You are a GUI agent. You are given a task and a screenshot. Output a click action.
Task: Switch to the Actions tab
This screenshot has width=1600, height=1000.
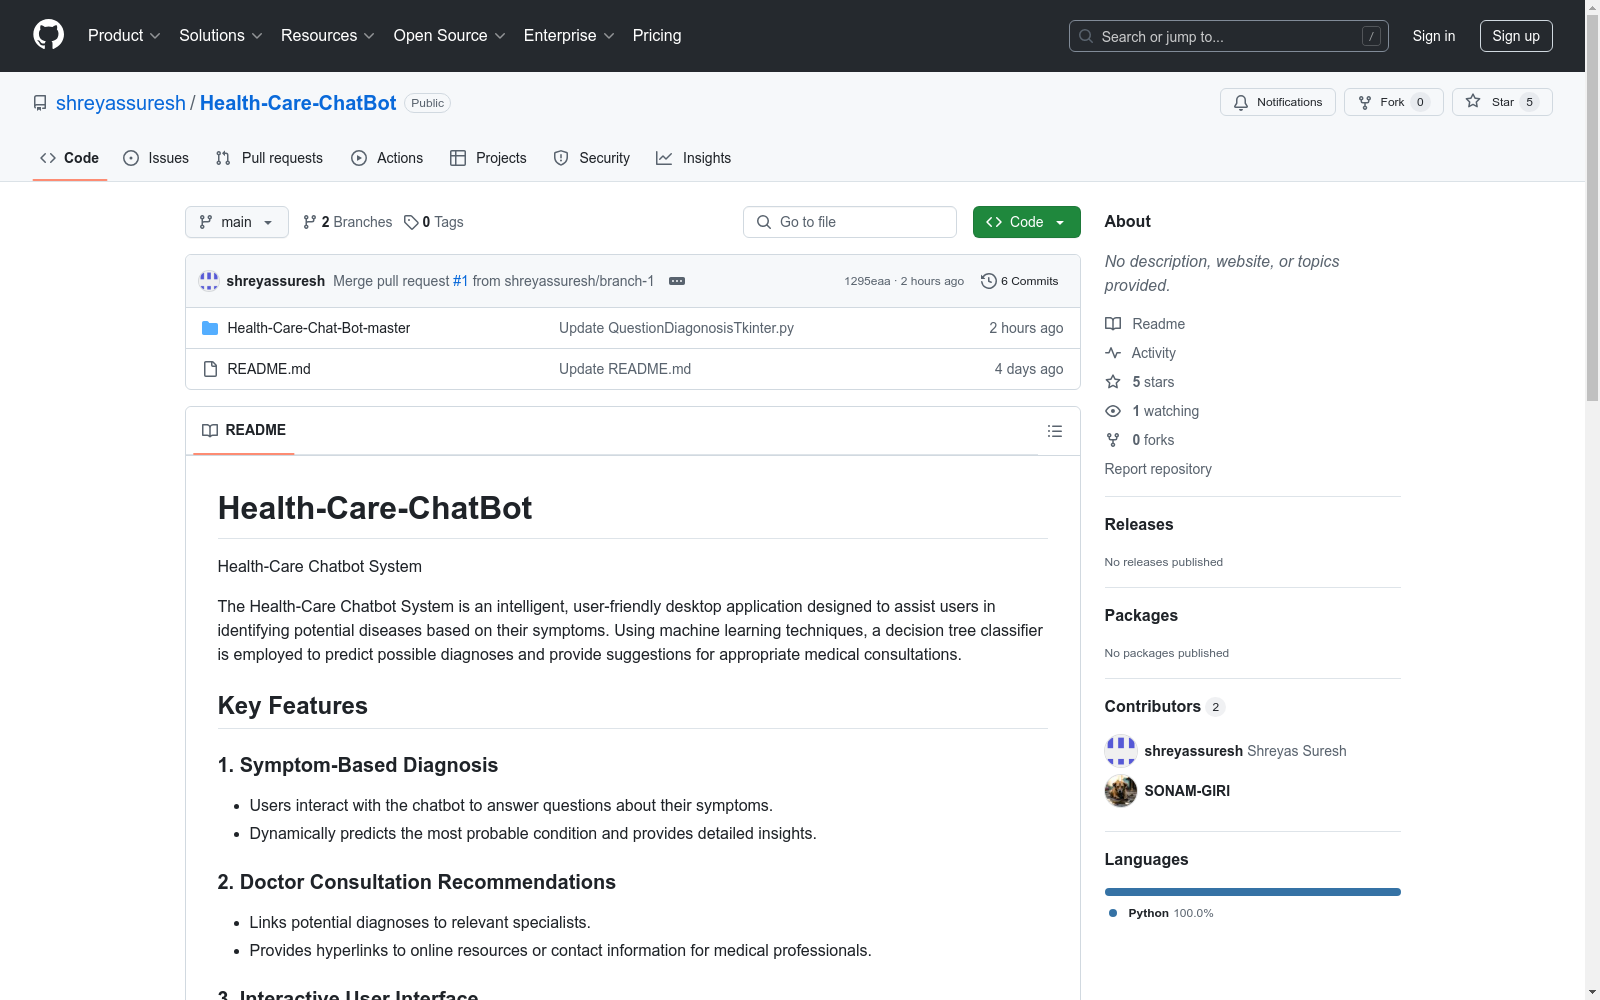[387, 158]
